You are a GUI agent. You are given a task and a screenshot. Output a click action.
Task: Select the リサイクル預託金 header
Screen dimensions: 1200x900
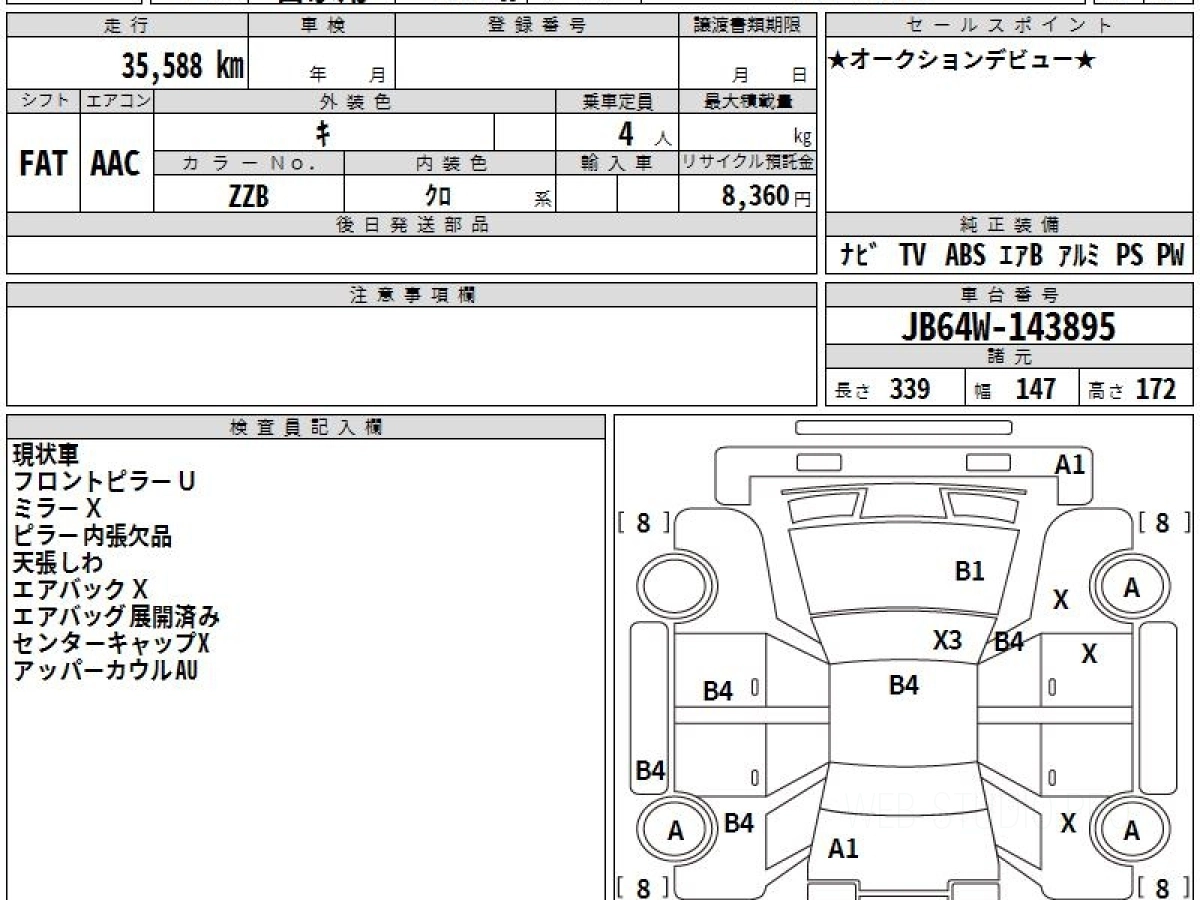point(748,163)
